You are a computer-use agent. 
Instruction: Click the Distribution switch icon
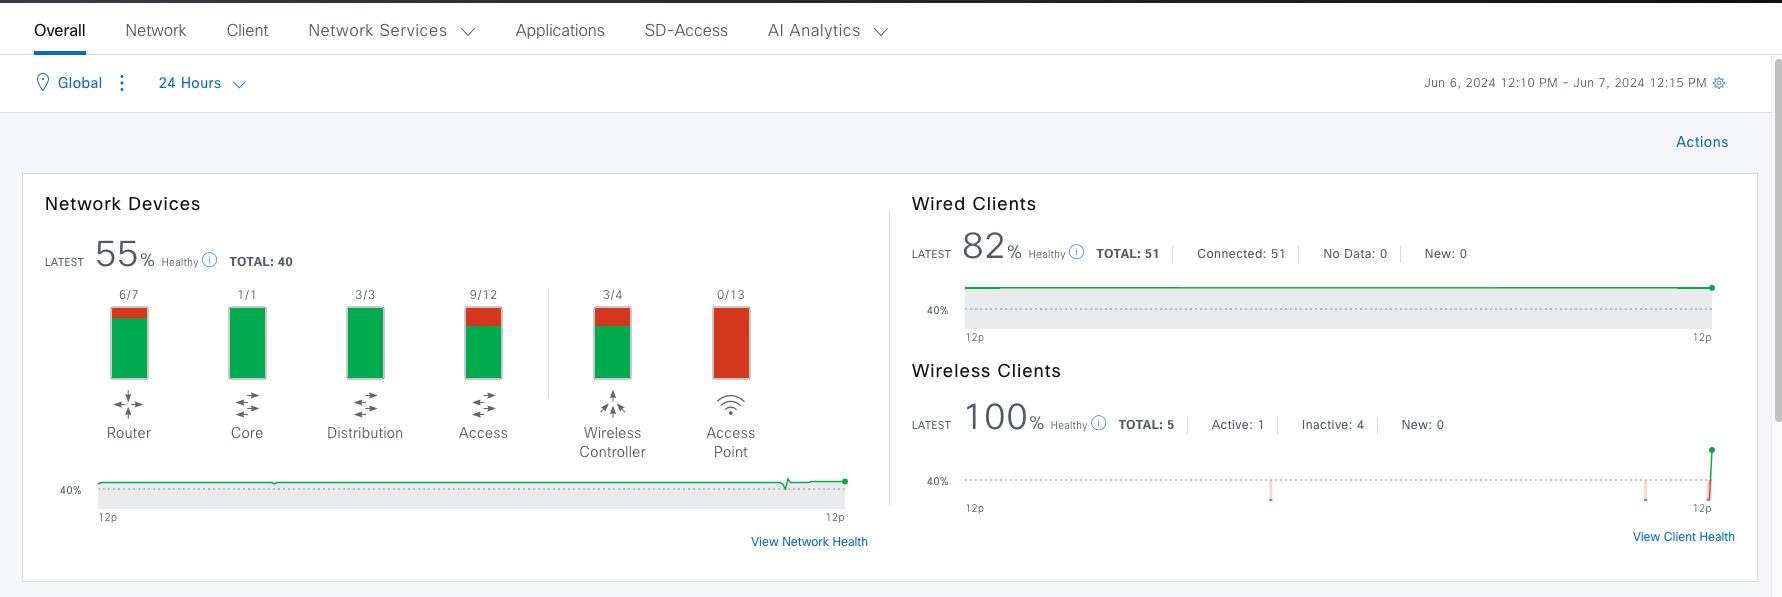point(365,404)
